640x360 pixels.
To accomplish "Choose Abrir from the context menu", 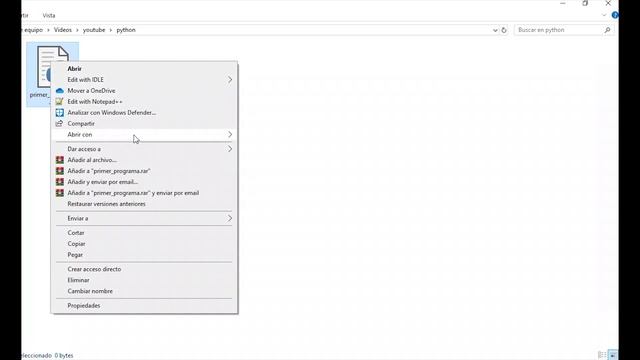I will tap(144, 69).
